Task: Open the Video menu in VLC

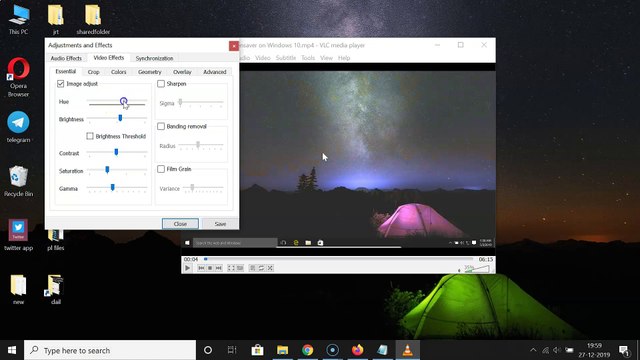Action: [x=263, y=58]
